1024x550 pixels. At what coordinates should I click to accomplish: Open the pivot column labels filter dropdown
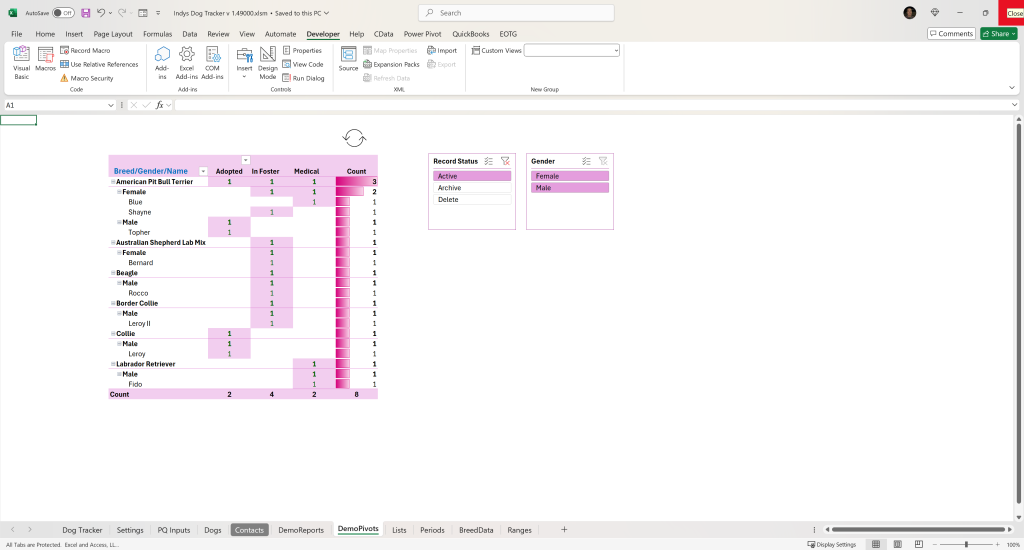tap(246, 160)
